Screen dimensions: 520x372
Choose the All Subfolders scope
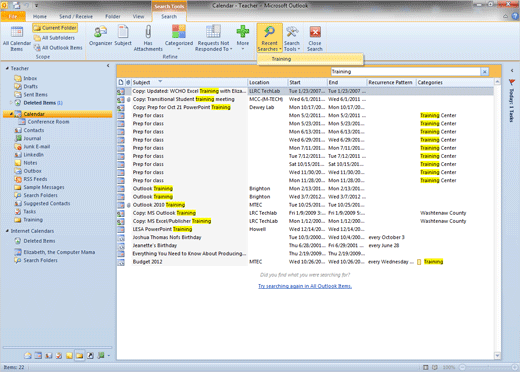click(54, 38)
